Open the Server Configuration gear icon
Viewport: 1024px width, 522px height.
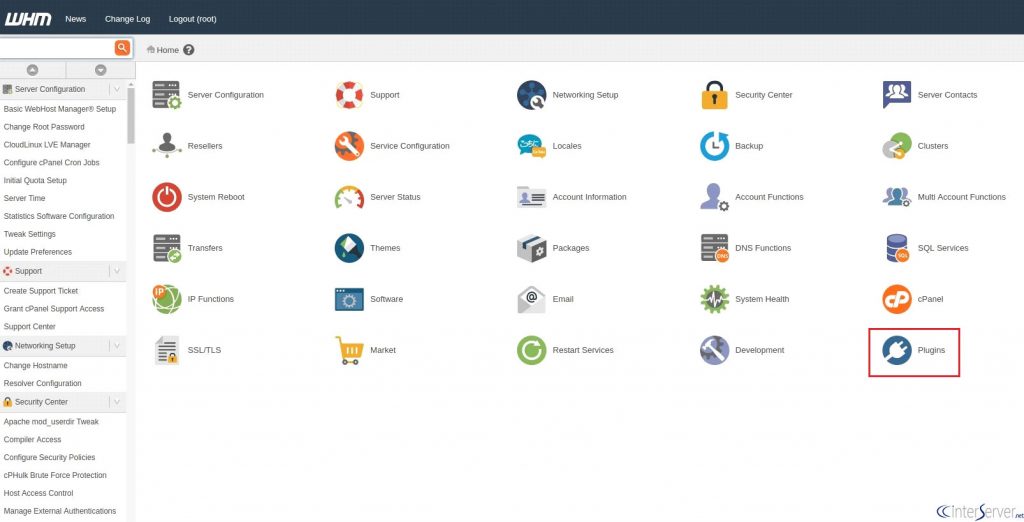pyautogui.click(x=167, y=95)
